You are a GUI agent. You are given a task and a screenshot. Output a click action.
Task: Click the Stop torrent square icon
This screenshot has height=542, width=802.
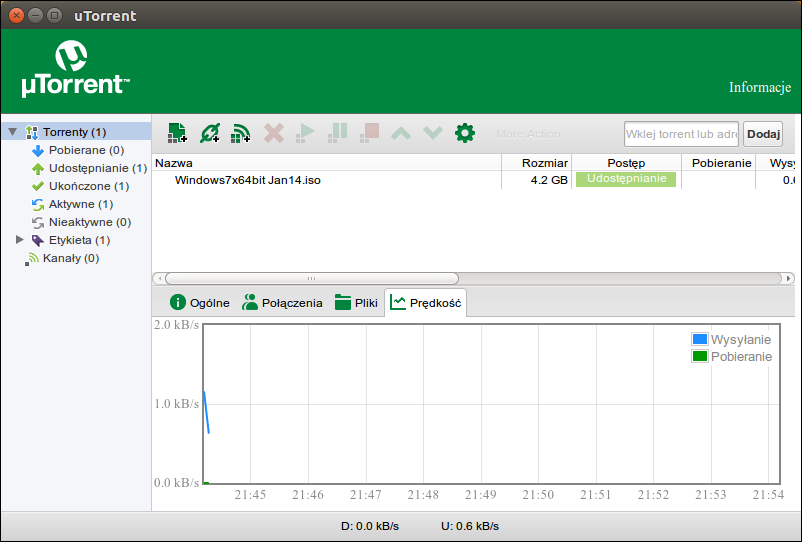tap(369, 133)
